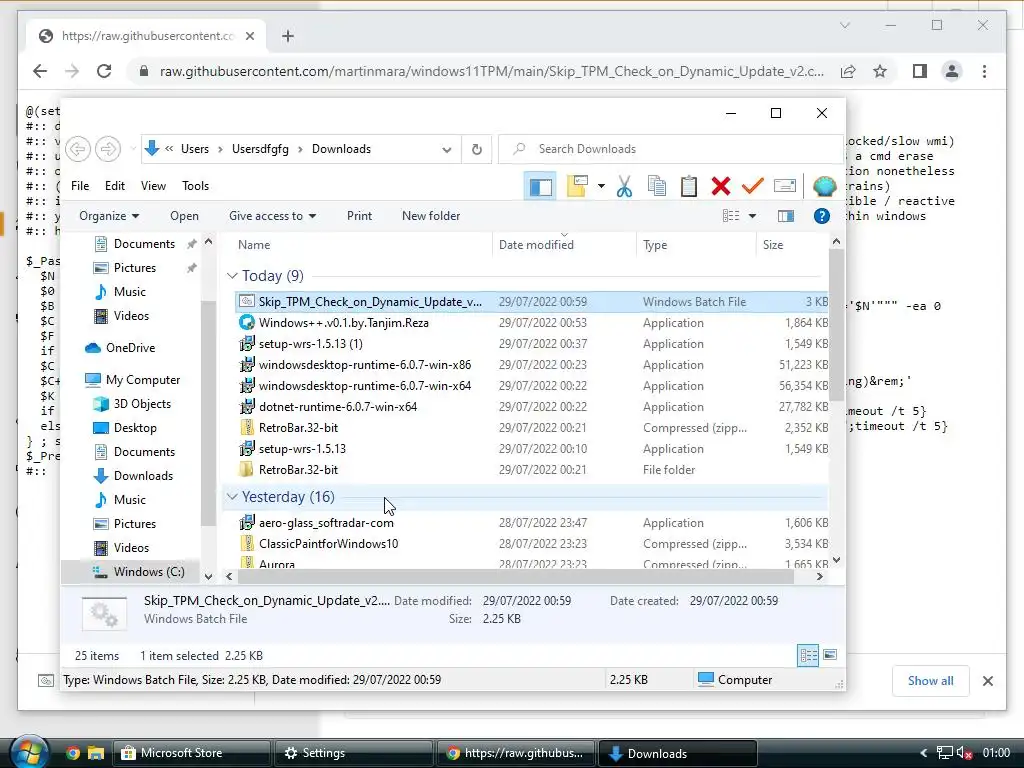This screenshot has height=768, width=1024.
Task: Click the New folder button
Action: tap(431, 216)
